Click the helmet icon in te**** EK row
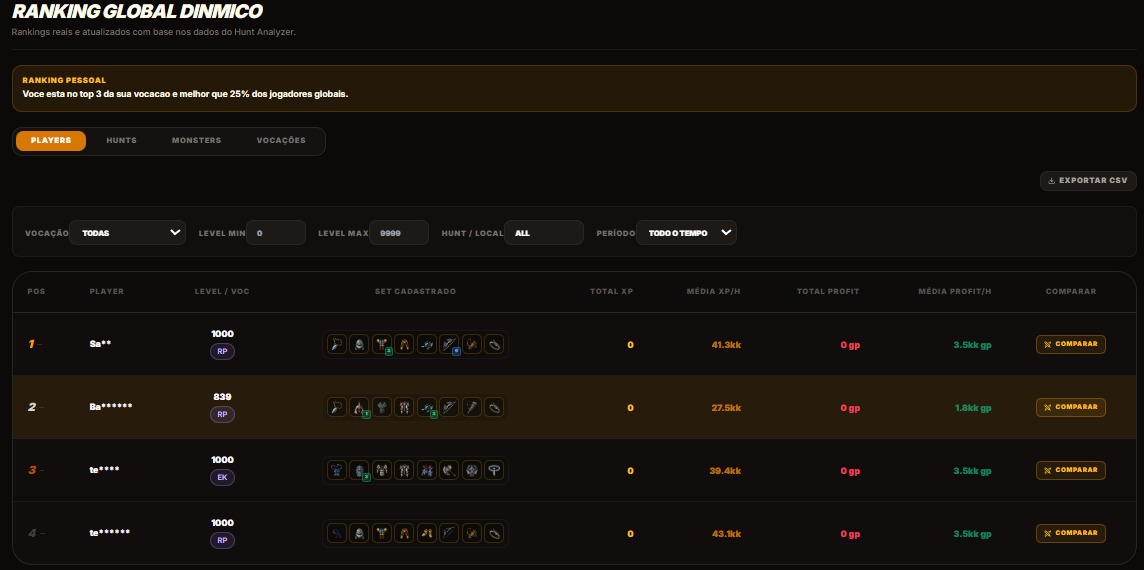 (359, 470)
